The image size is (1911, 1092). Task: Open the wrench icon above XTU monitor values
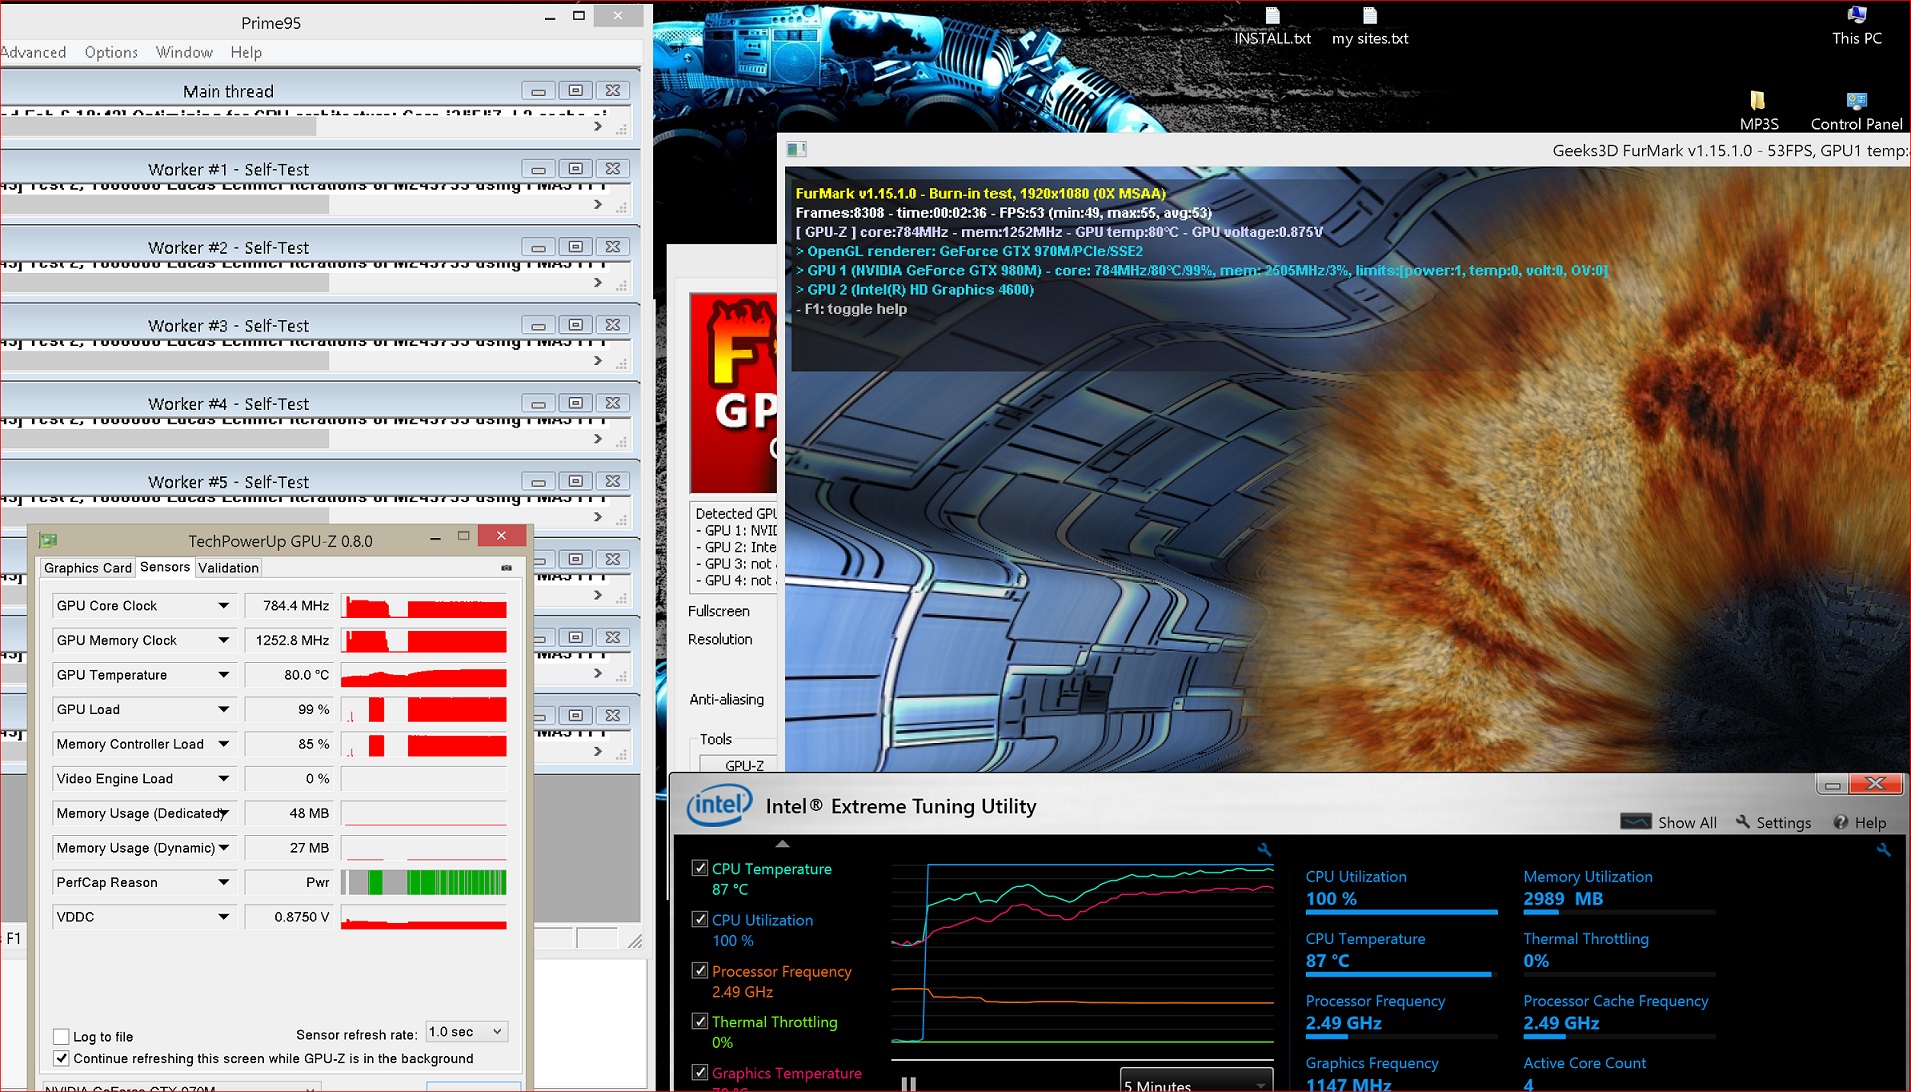pos(1883,849)
